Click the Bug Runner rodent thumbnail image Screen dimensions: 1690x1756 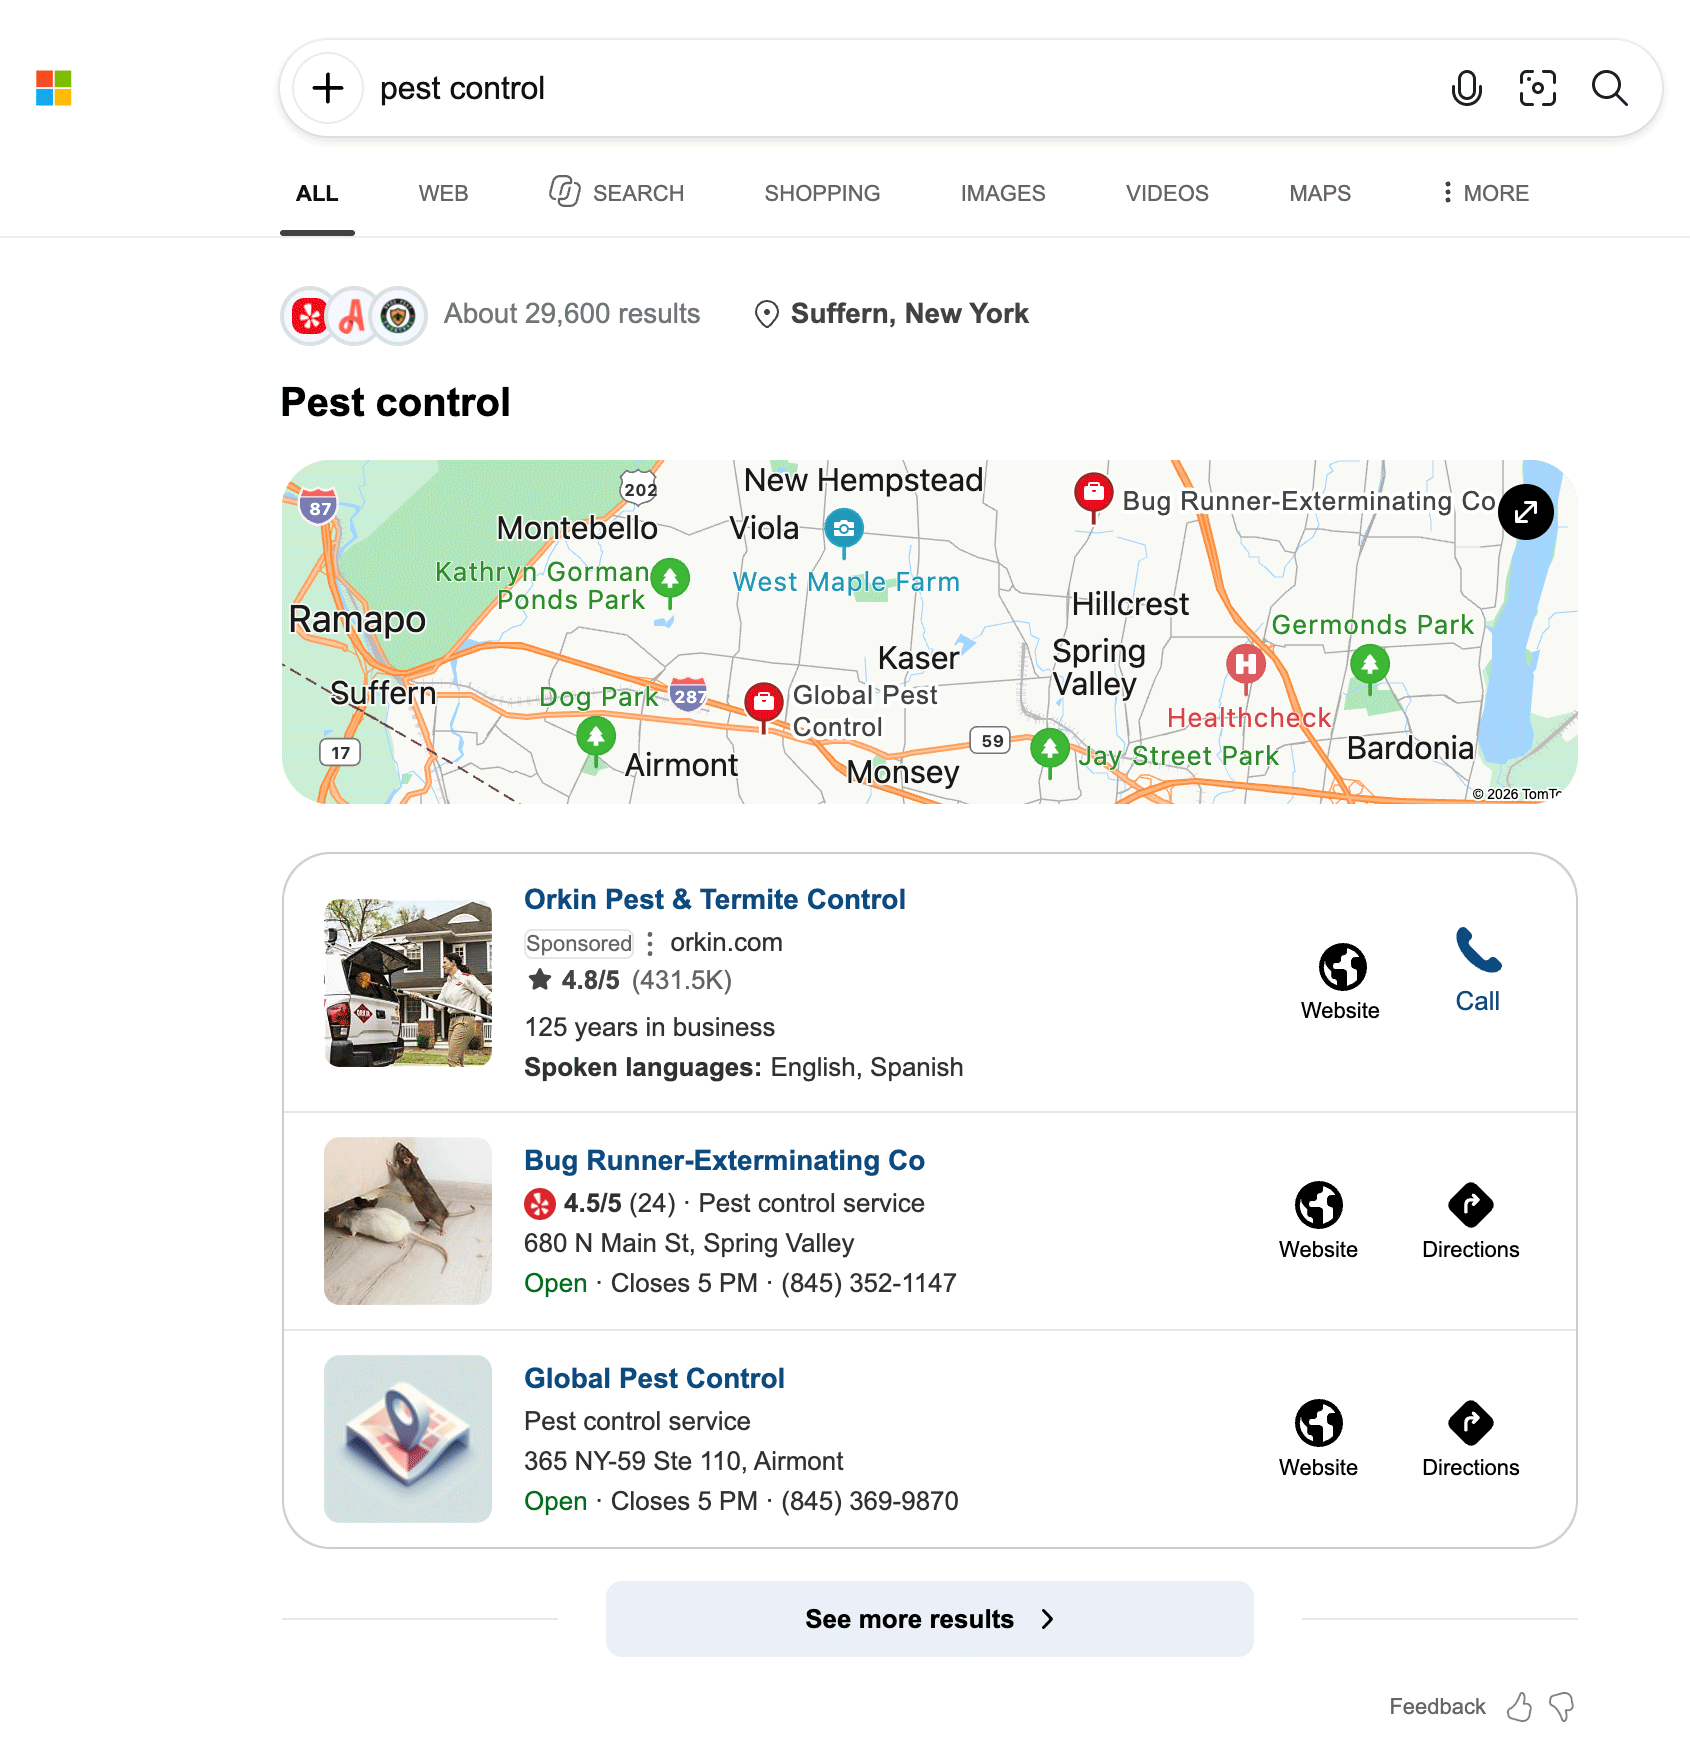pos(408,1221)
